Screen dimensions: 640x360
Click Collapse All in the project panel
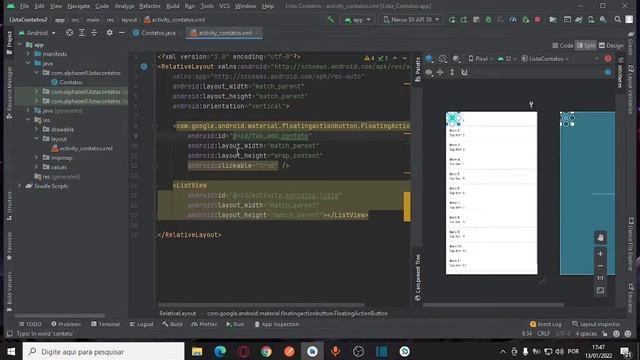pyautogui.click(x=94, y=33)
